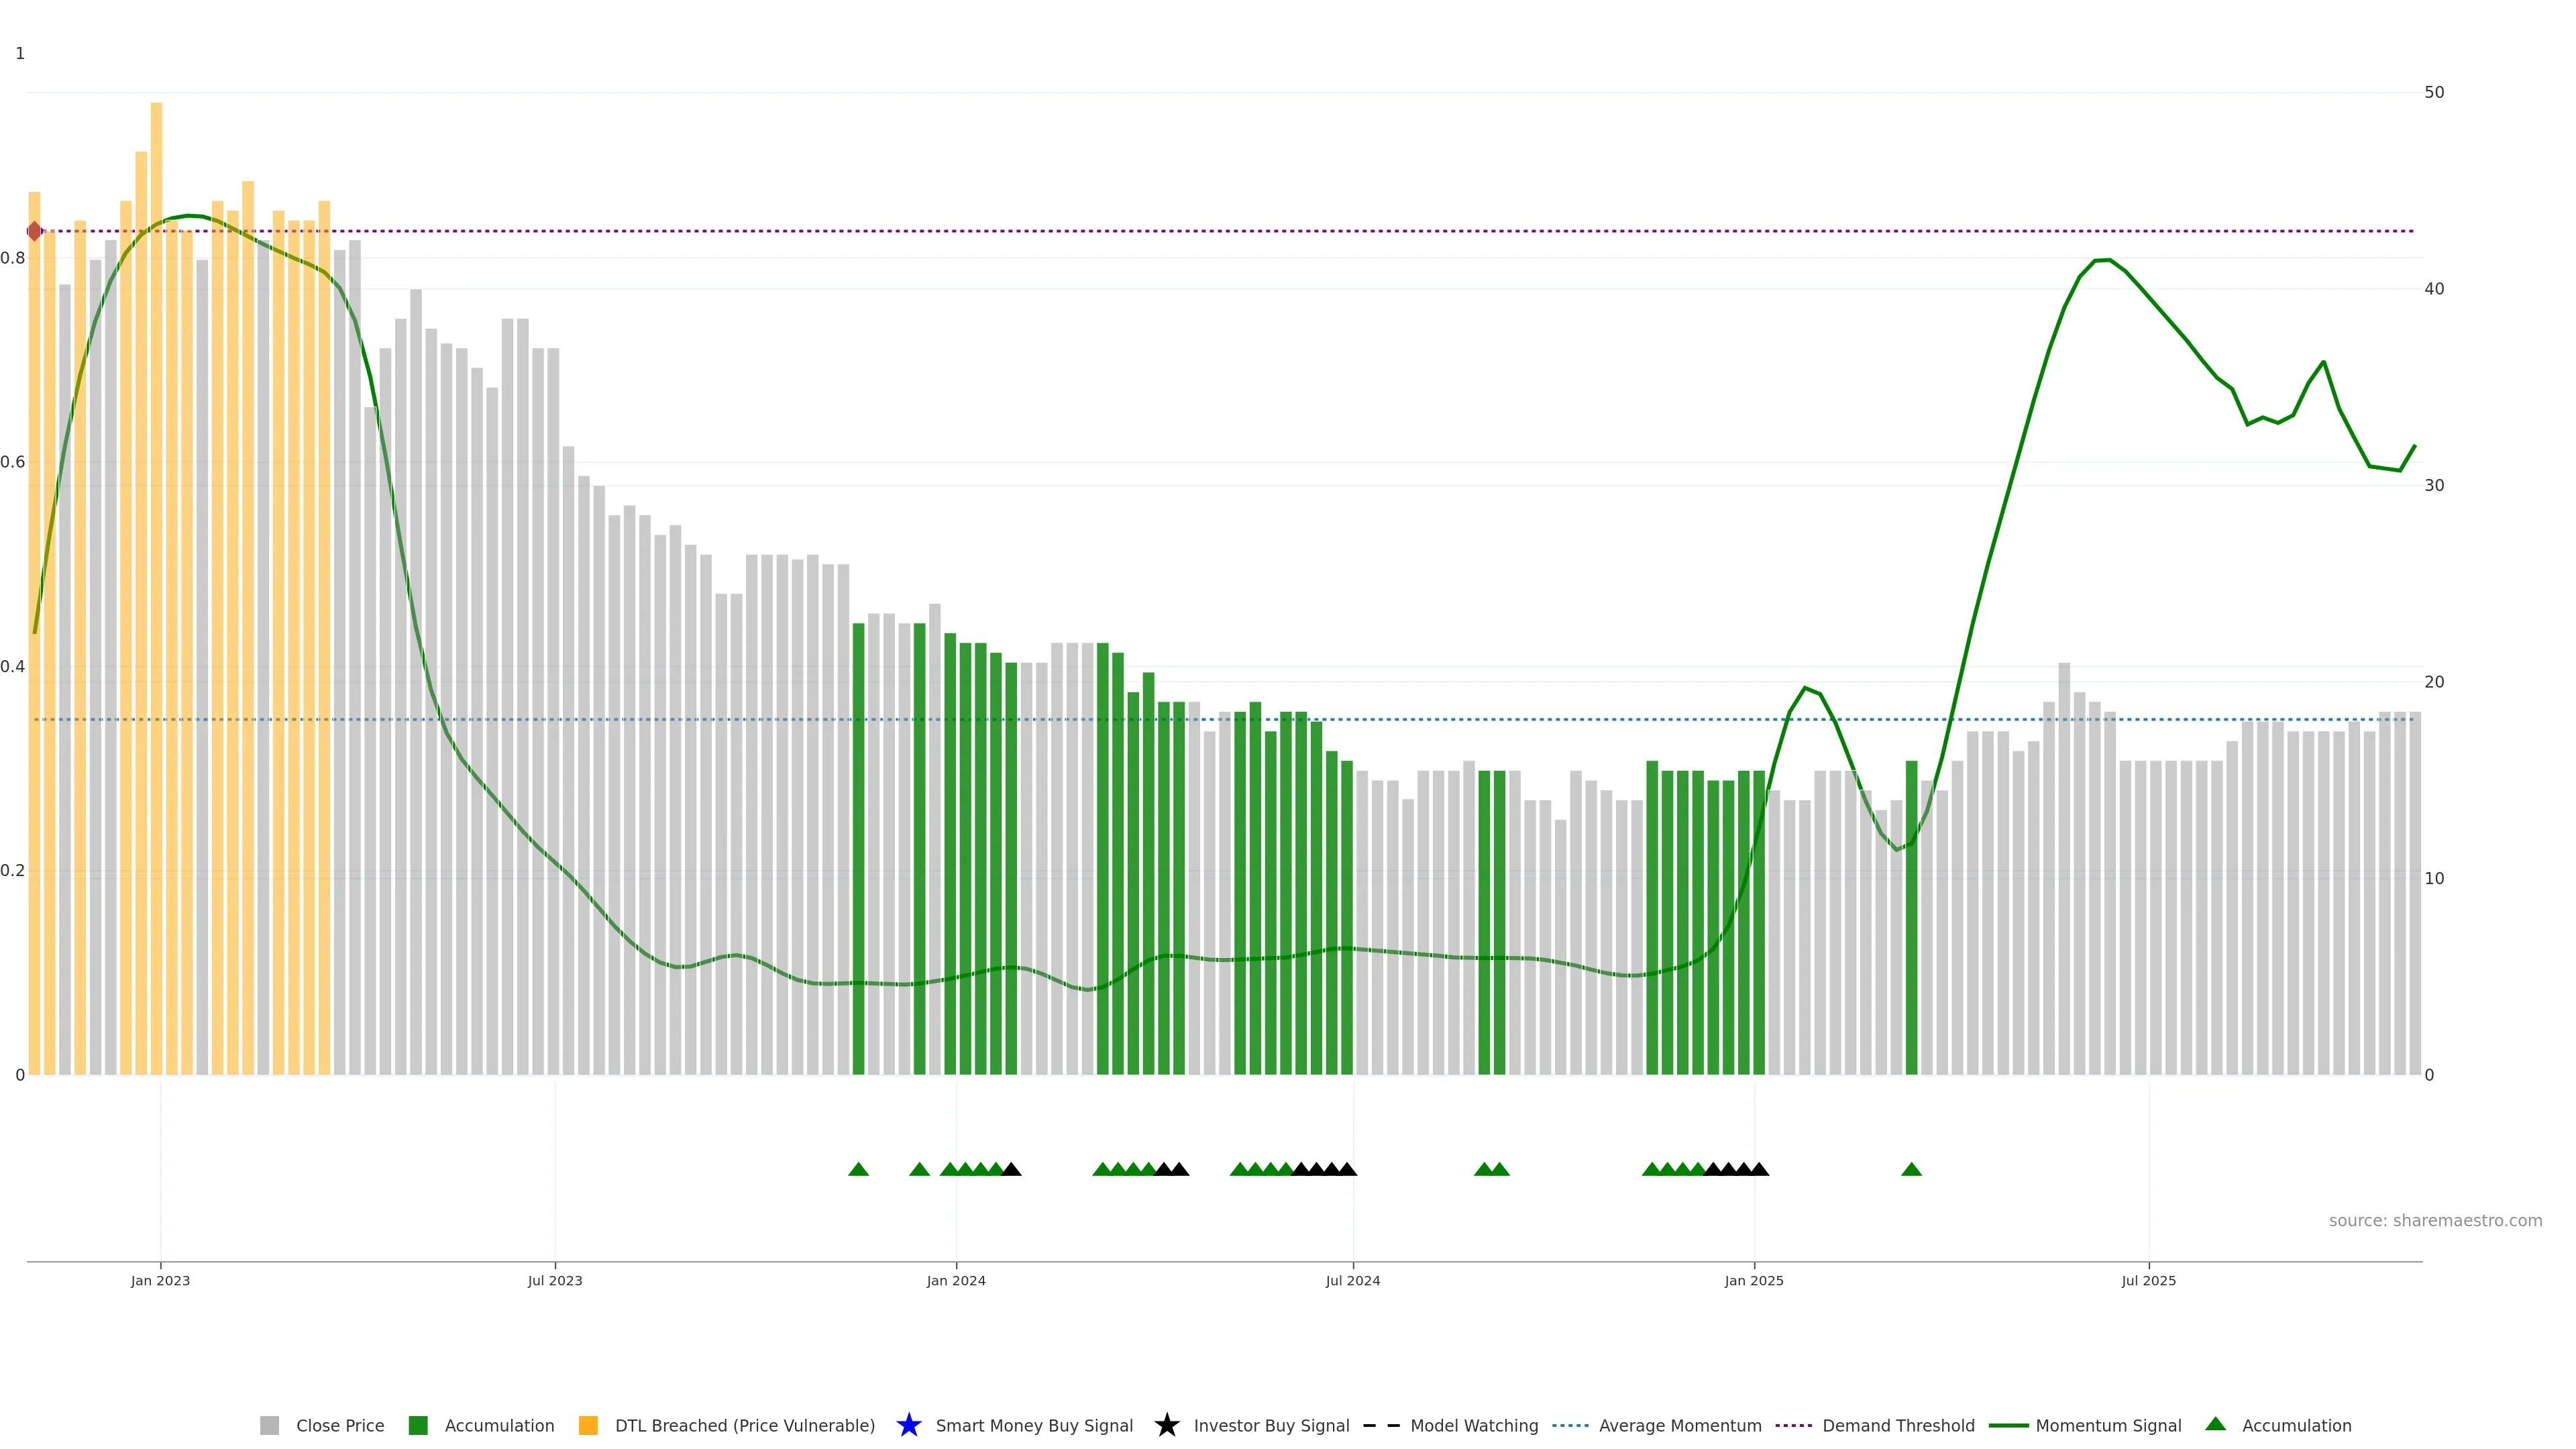Screen dimensions: 2576x1449
Task: Click the red diamond Demand Threshold marker
Action: (35, 231)
